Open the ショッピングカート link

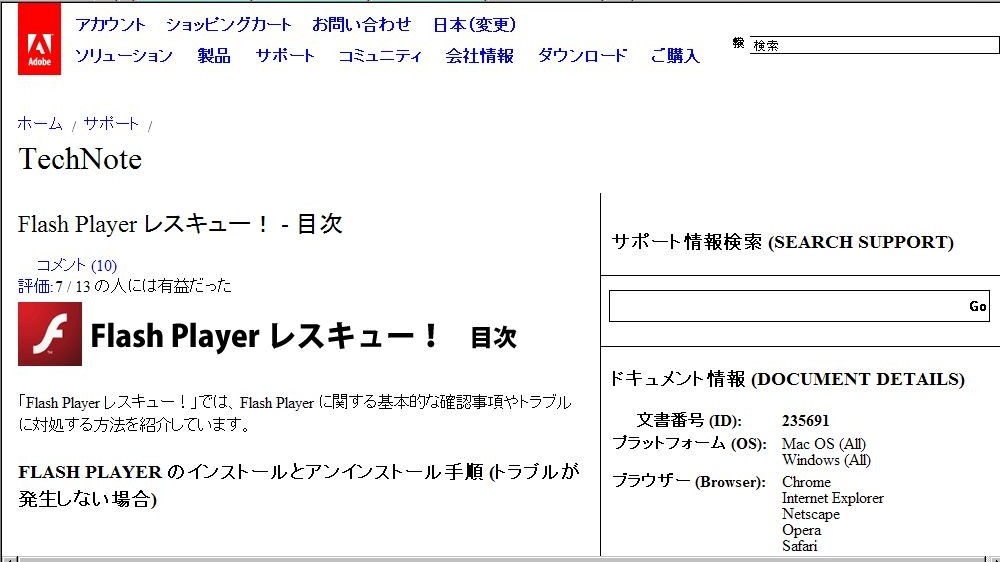(228, 25)
